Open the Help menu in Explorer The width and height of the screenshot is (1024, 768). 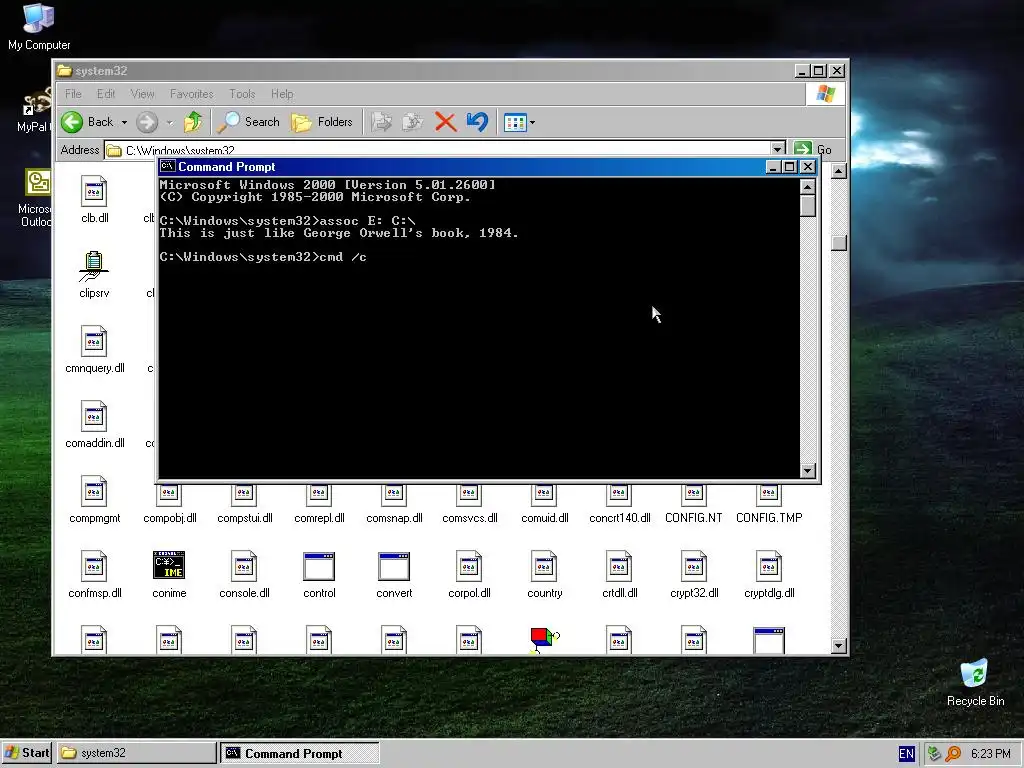(x=282, y=94)
